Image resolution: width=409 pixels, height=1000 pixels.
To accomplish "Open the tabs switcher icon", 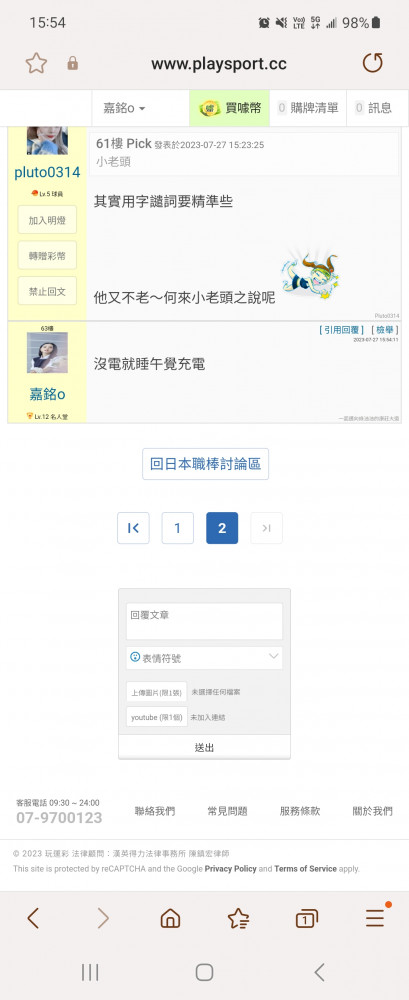I will (x=307, y=918).
